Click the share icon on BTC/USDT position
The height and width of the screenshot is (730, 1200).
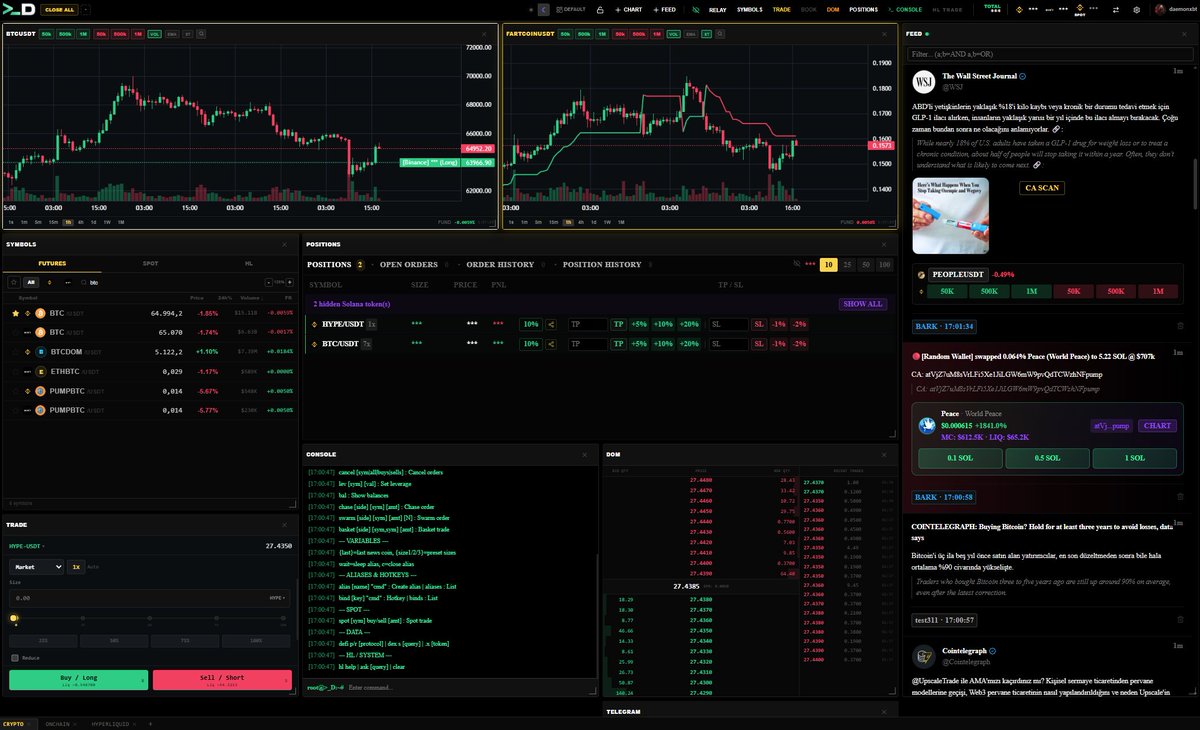pos(551,344)
